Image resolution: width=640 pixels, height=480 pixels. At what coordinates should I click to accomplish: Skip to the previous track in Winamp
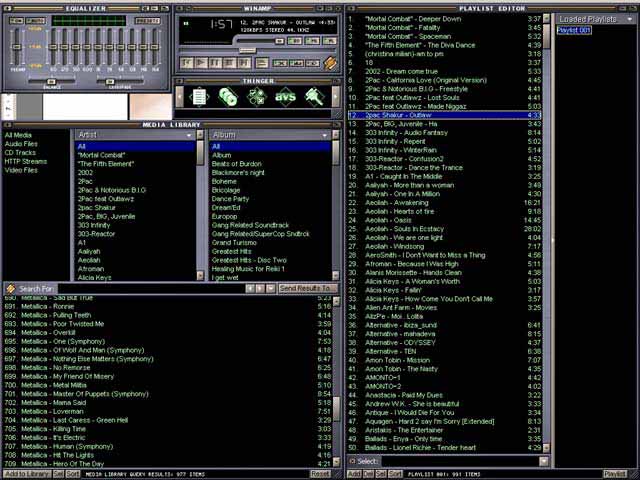tap(187, 63)
